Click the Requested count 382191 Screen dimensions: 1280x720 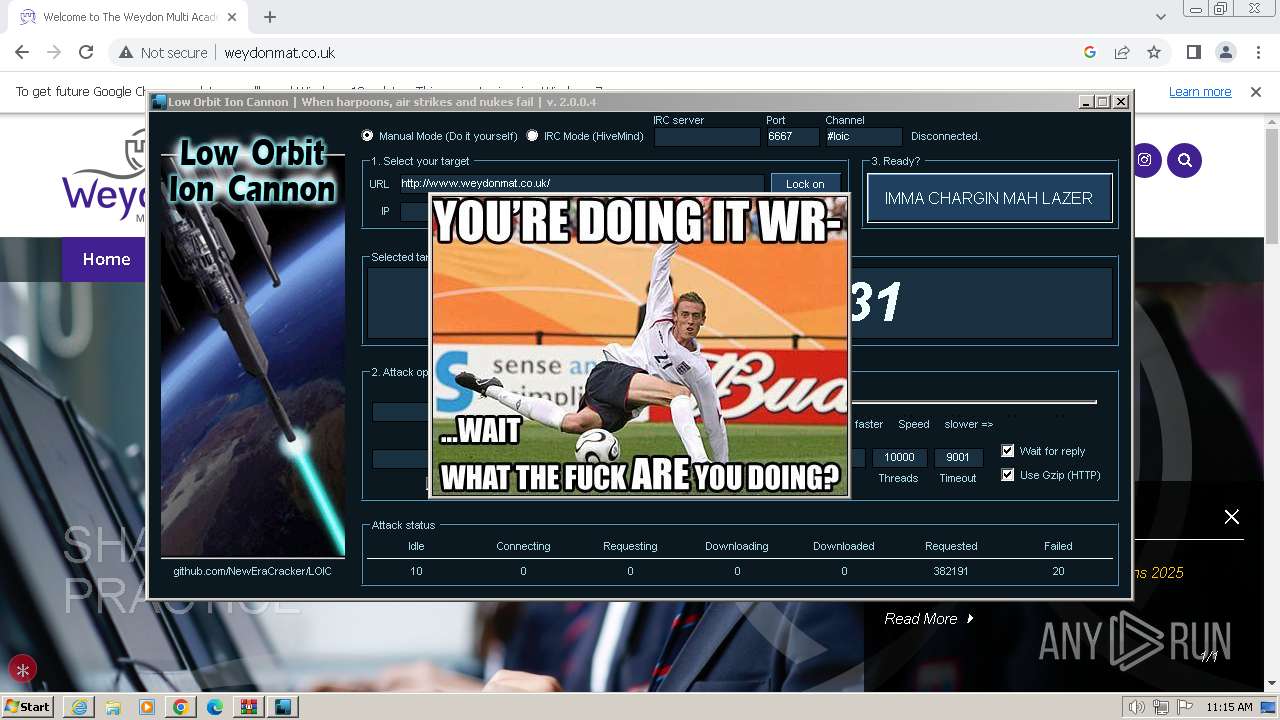(x=951, y=571)
